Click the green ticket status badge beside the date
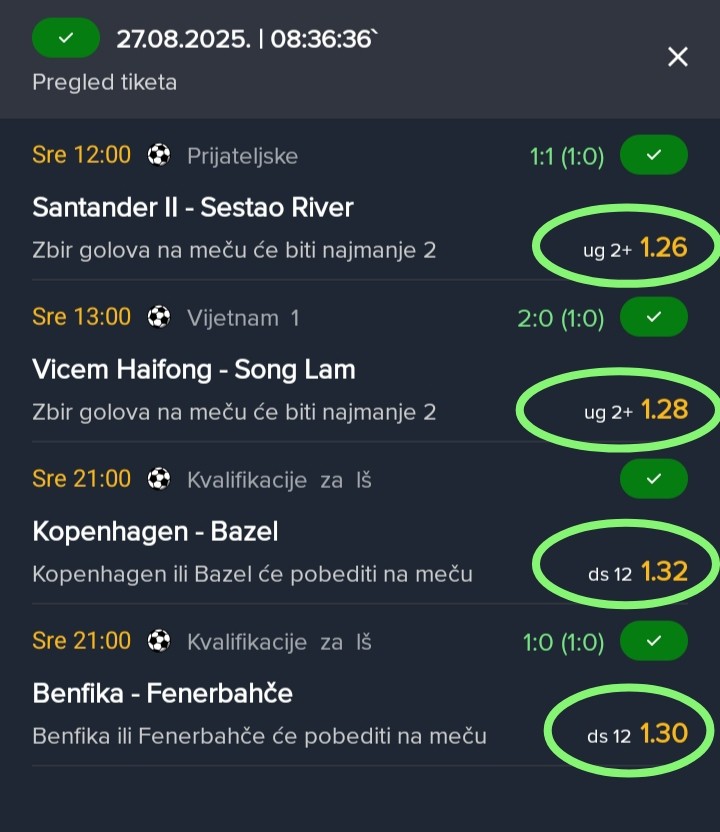Screen dimensions: 720x832 point(66,38)
